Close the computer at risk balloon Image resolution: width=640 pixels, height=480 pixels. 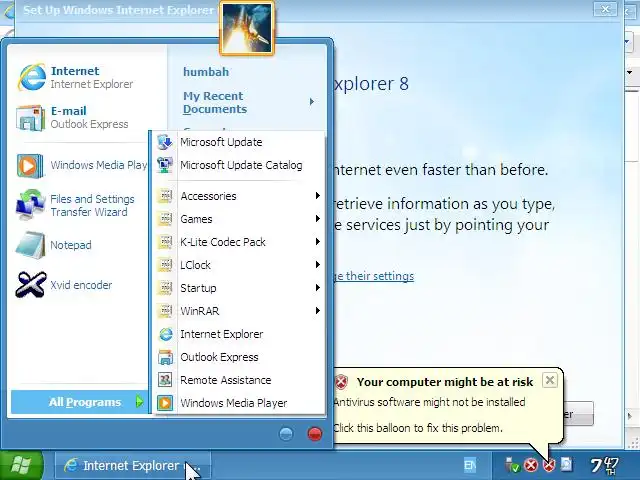coord(550,380)
